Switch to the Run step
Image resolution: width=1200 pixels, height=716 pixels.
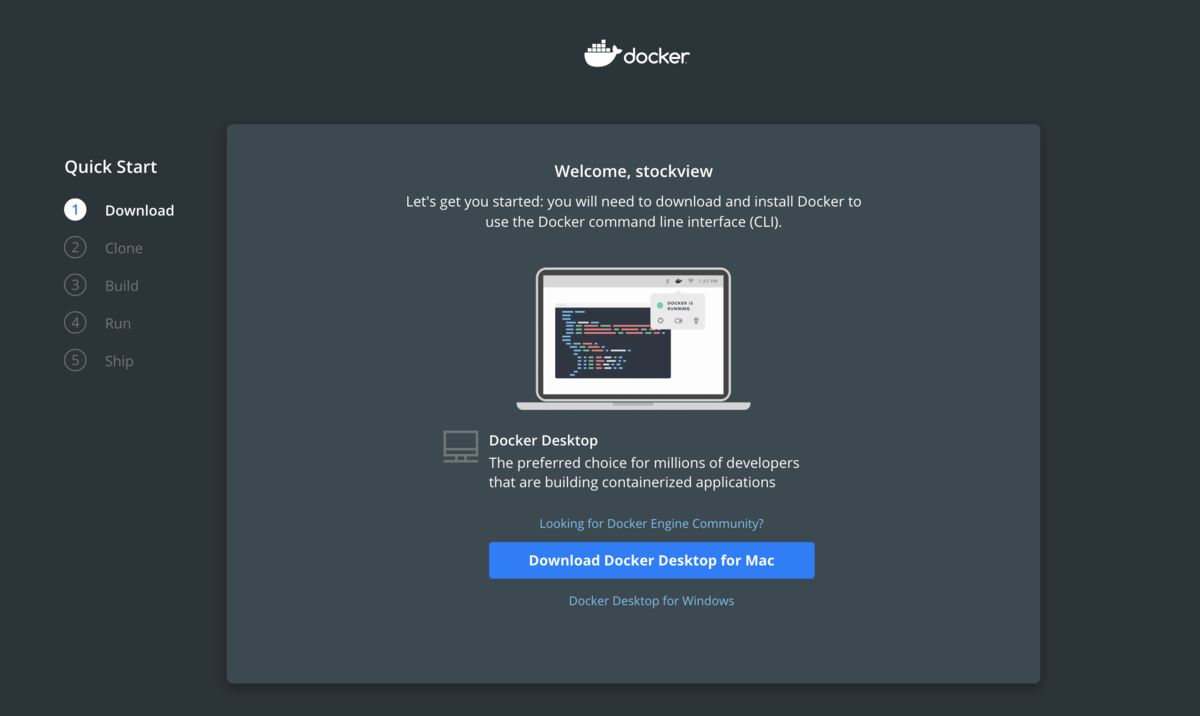(118, 324)
